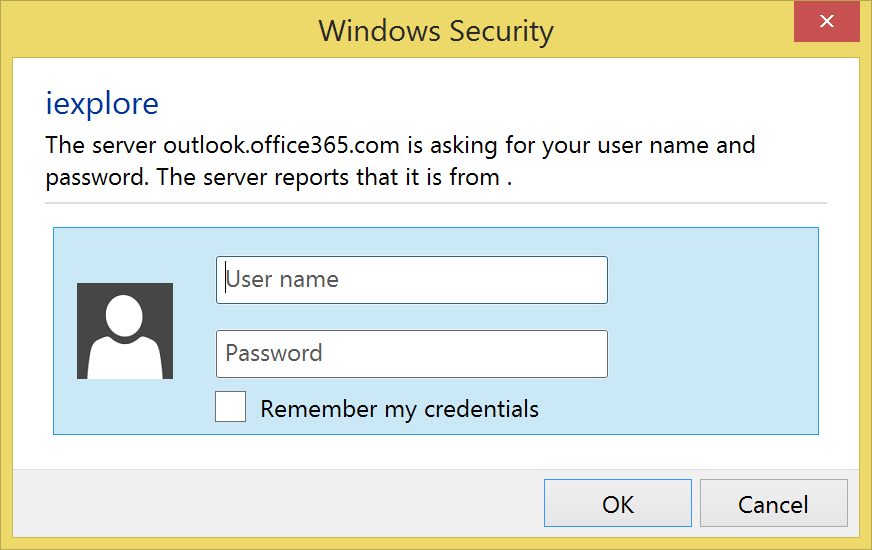Click empty space right of the Password field
The width and height of the screenshot is (872, 550).
(x=710, y=354)
